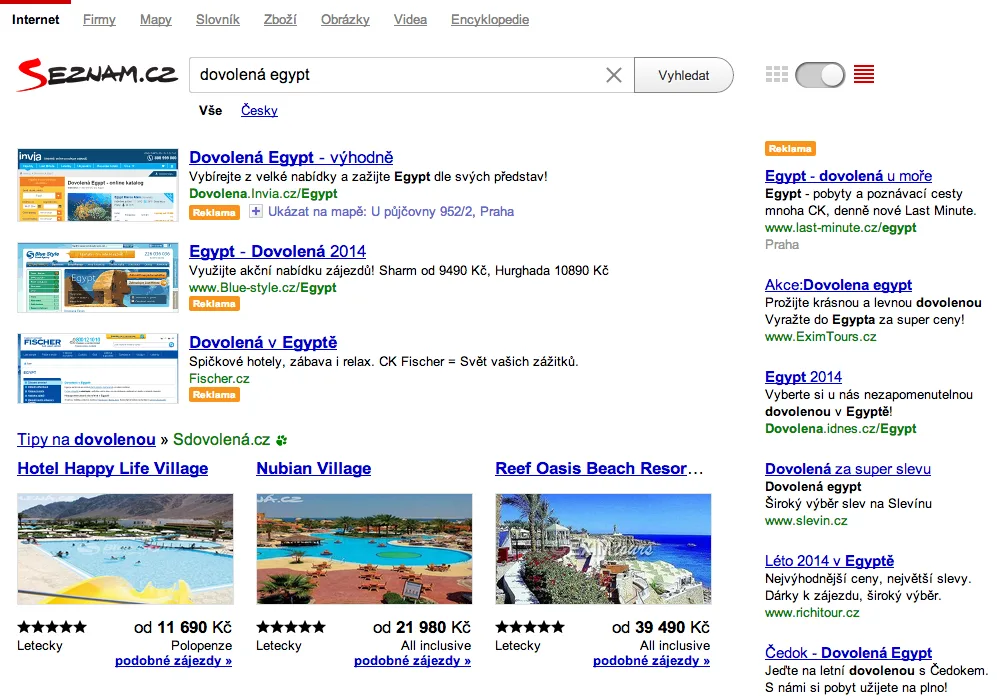Click star rating of Happy Life Village
Screen dimensions: 997x696
(52, 627)
